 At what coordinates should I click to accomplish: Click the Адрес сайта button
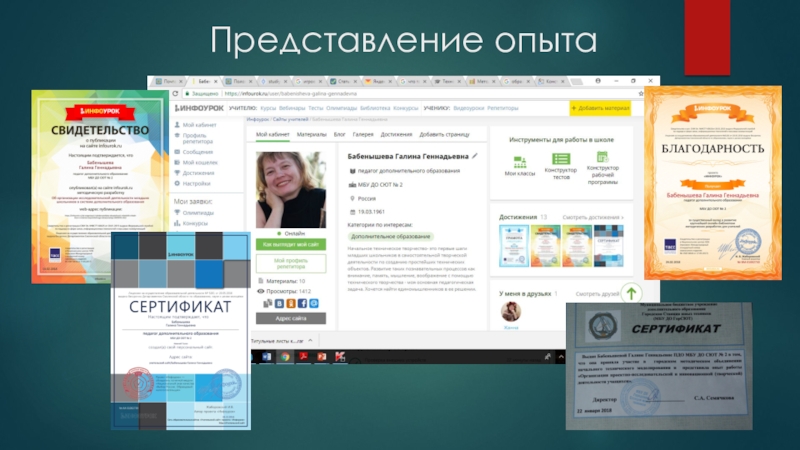[291, 318]
